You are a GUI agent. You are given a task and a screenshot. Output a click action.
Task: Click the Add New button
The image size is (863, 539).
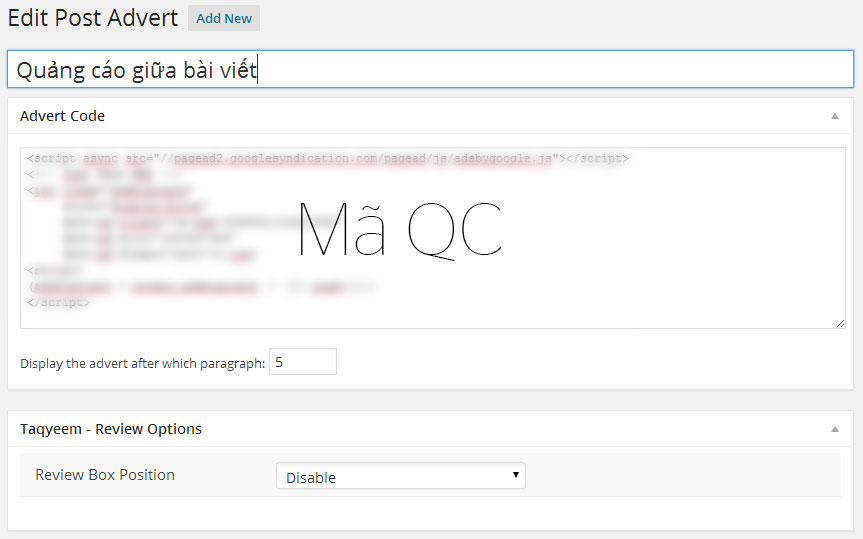click(x=223, y=18)
